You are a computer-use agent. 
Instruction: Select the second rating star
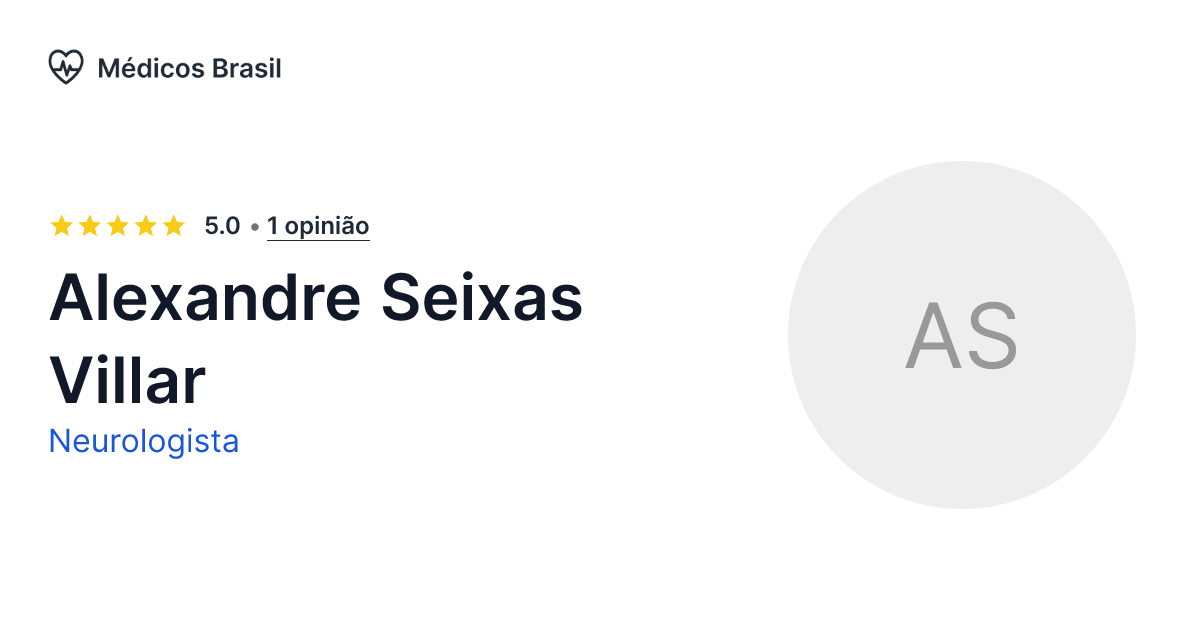[88, 225]
